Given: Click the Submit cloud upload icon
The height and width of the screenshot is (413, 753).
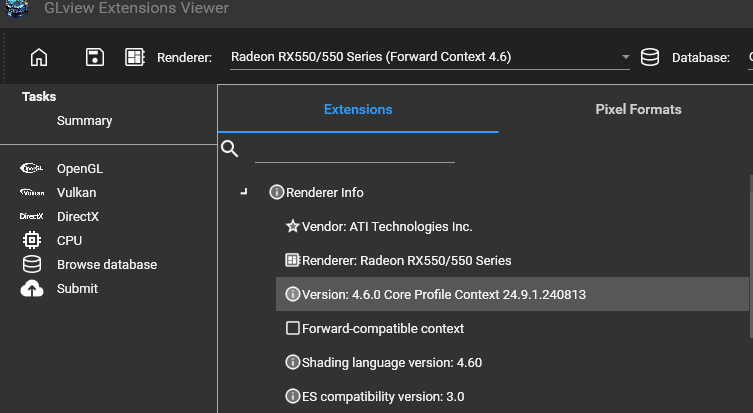Looking at the screenshot, I should pyautogui.click(x=32, y=289).
